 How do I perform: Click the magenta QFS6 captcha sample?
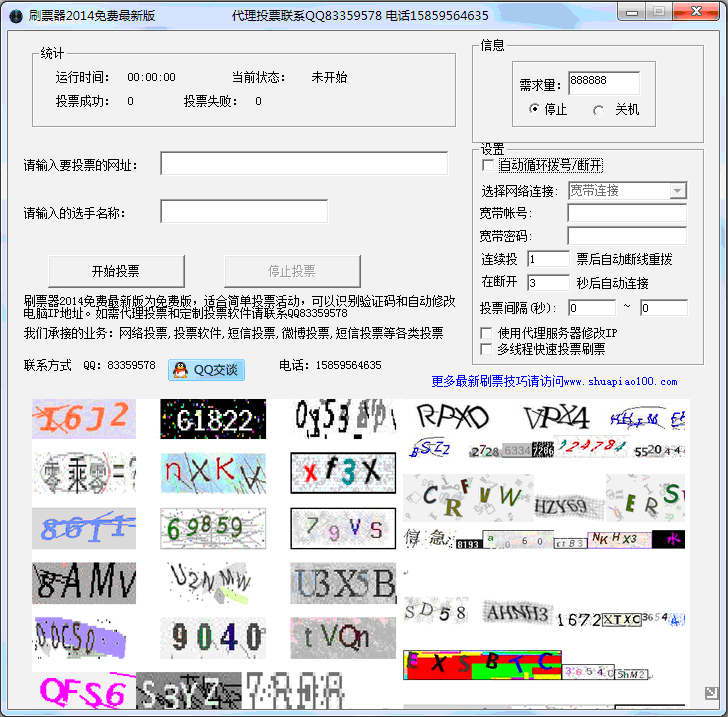point(84,691)
